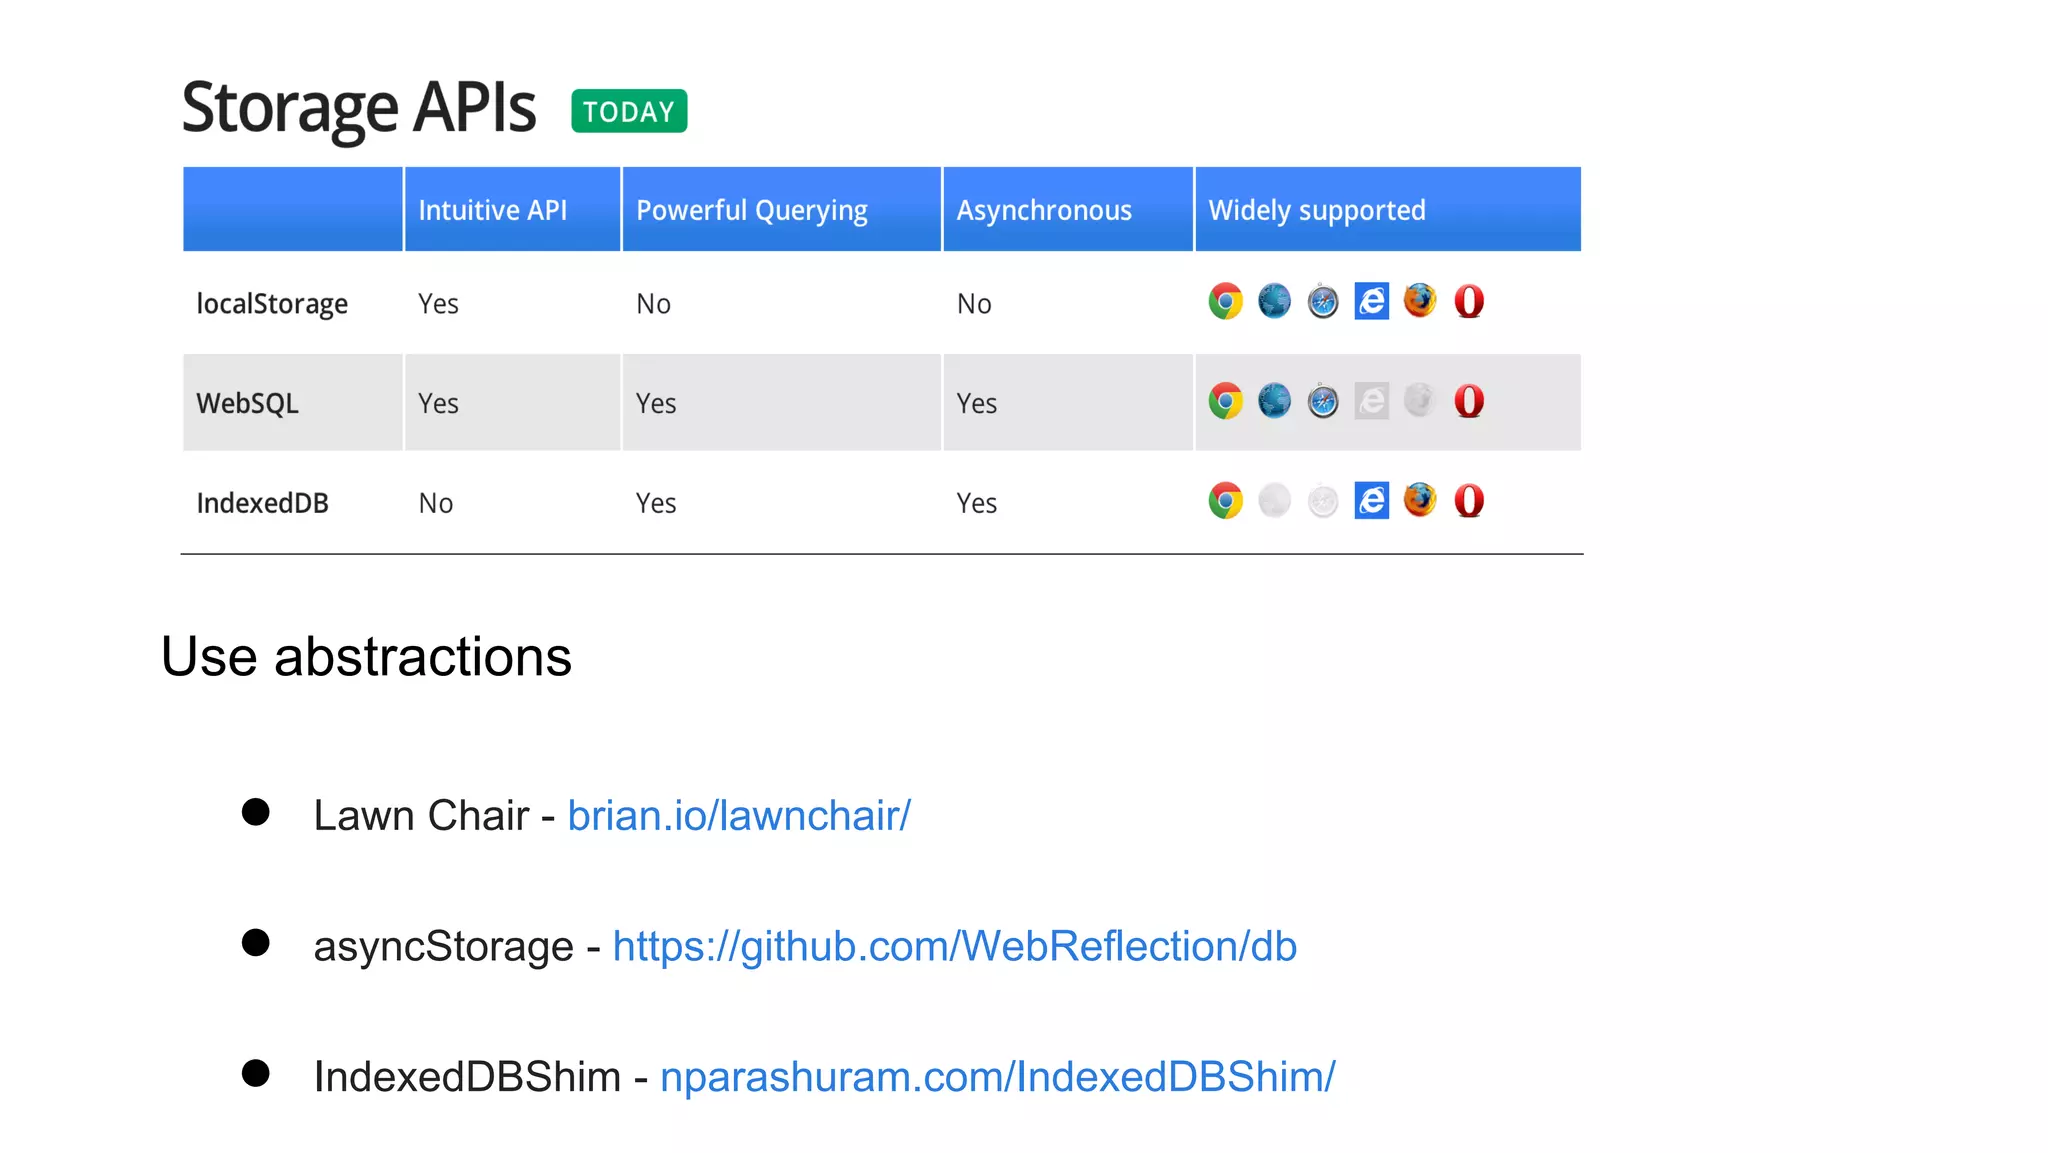Click the green TODAY badge
Viewport: 2048px width, 1153px height.
(629, 111)
